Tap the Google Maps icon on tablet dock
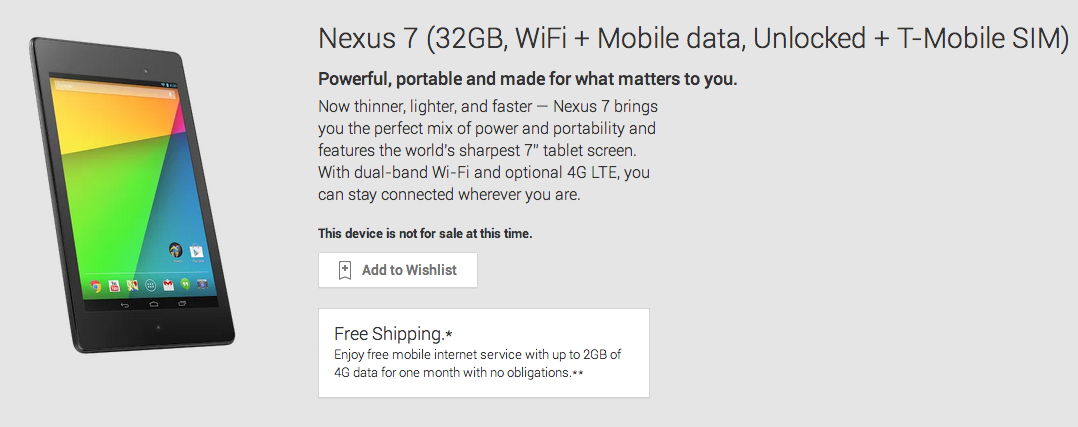Viewport: 1078px width, 427px height. pyautogui.click(x=131, y=285)
